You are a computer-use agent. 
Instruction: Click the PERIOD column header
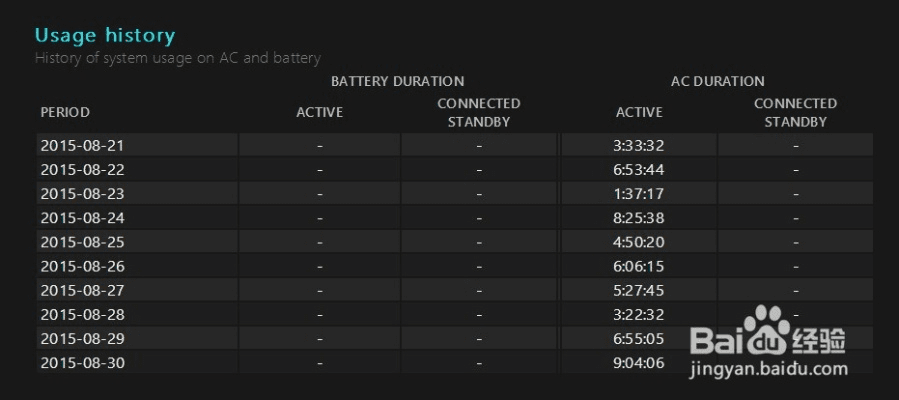pos(65,112)
